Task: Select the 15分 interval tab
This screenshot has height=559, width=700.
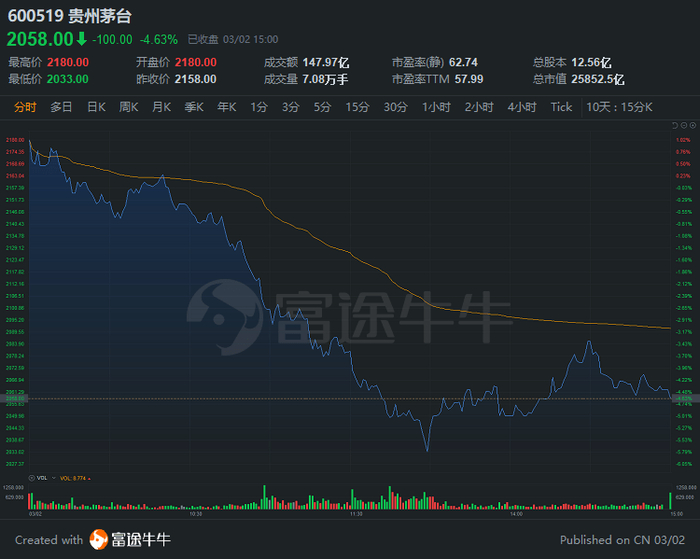Action: [358, 107]
